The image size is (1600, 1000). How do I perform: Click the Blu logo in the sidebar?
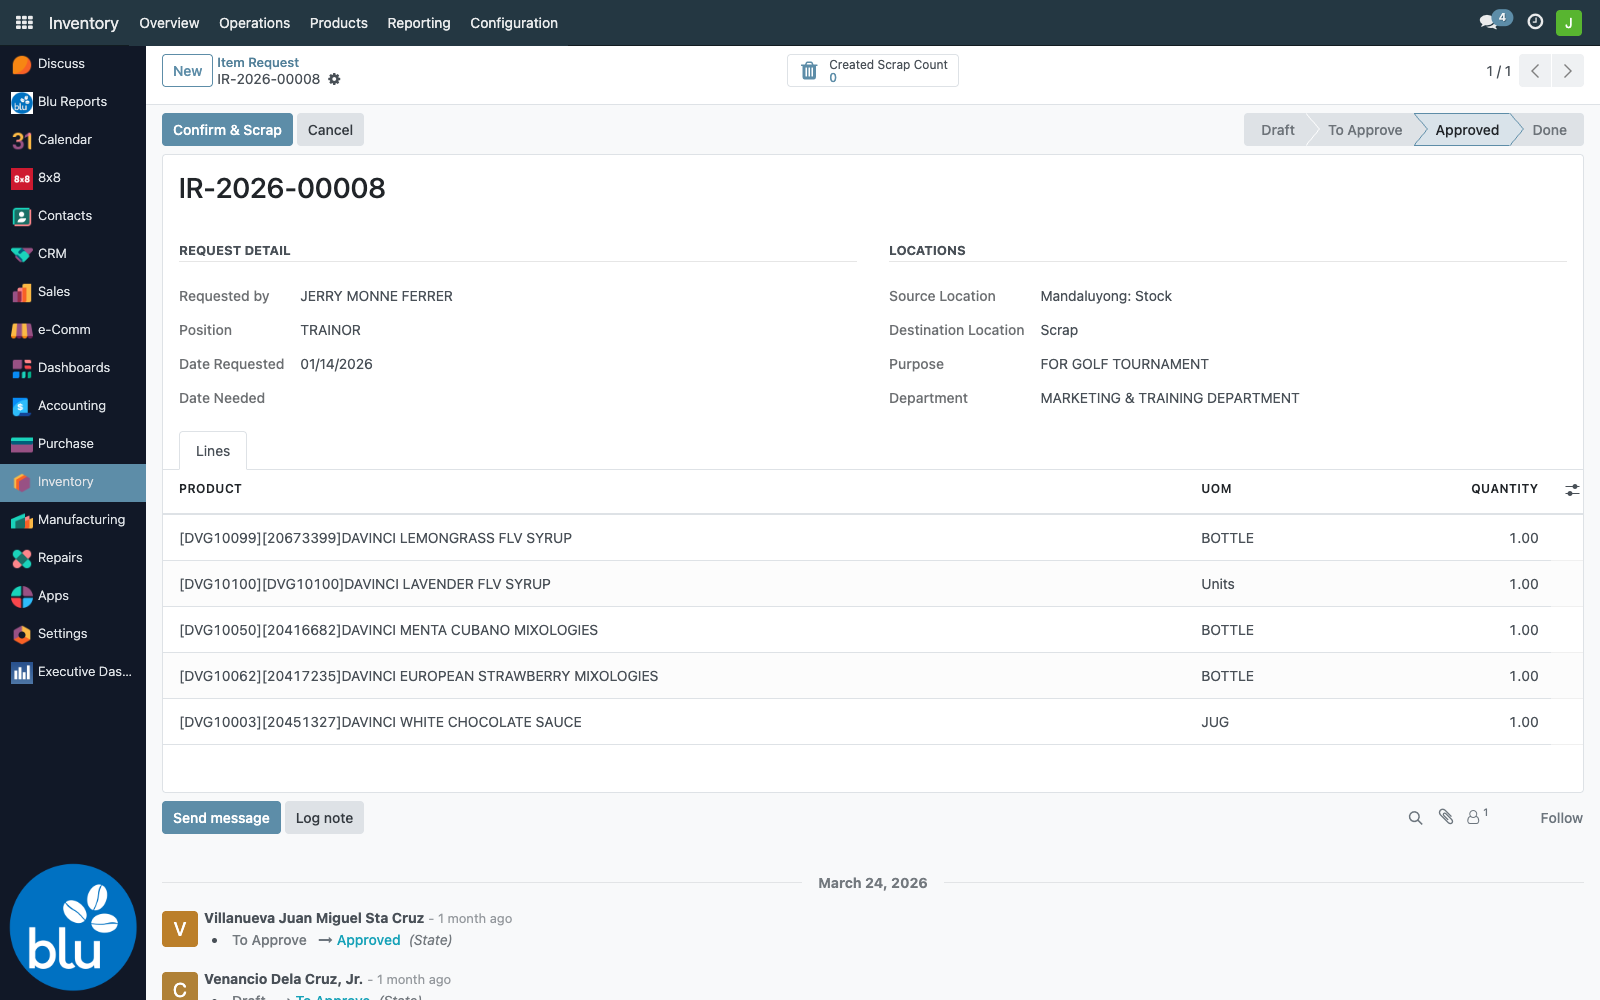[x=73, y=927]
